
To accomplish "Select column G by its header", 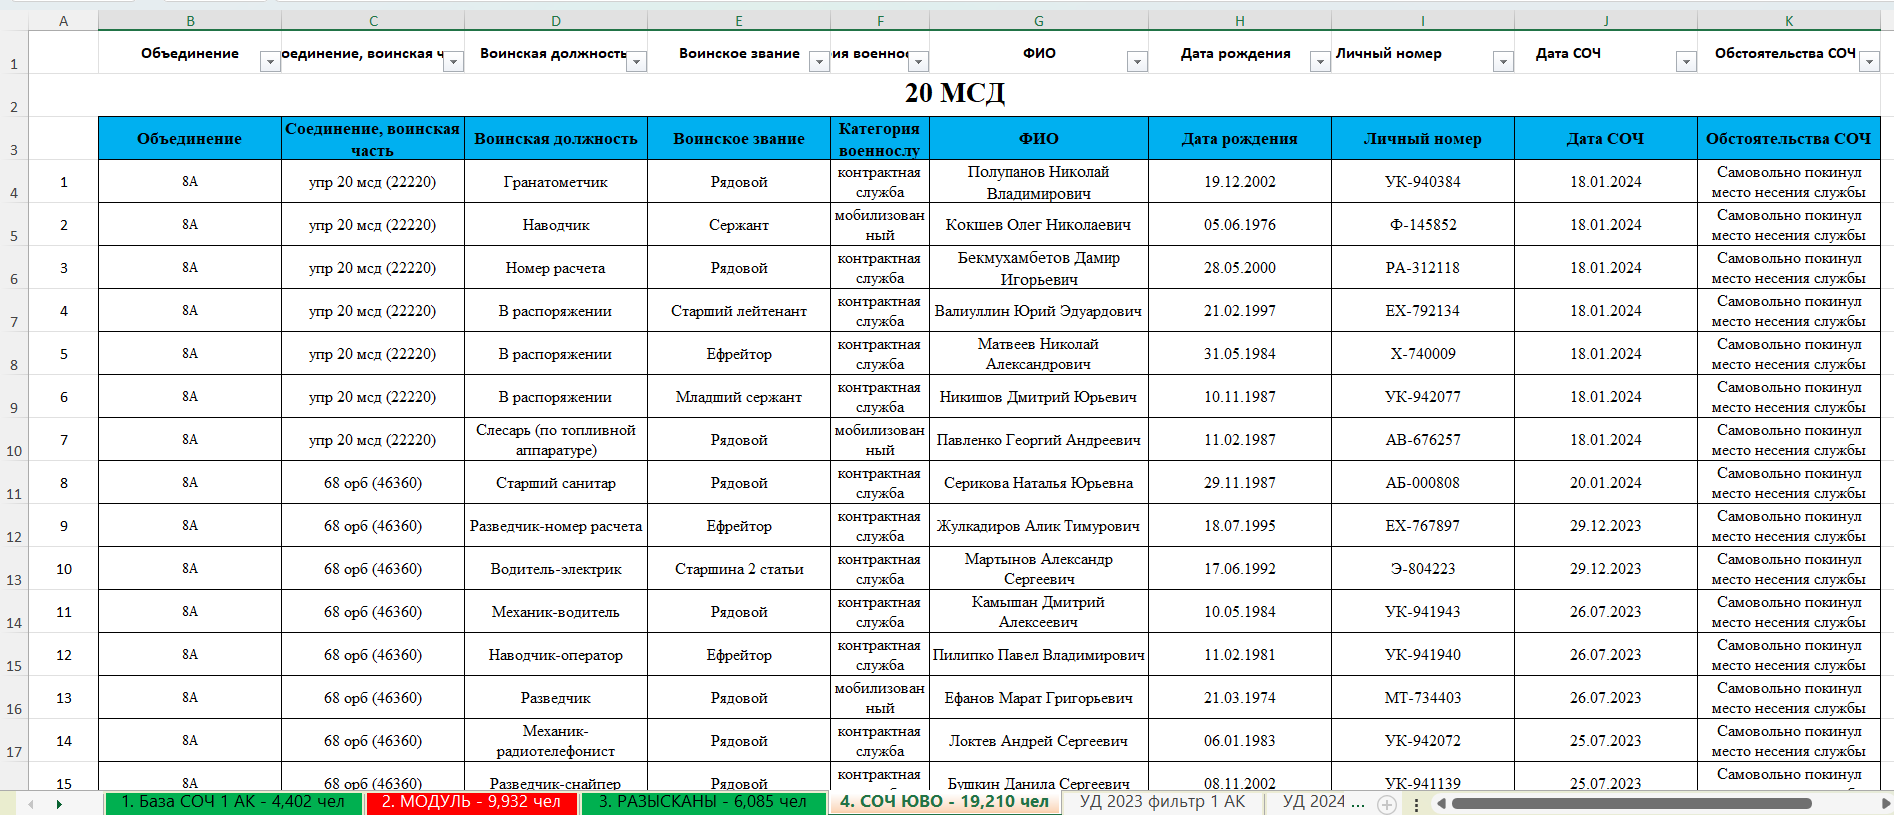I will coord(1038,21).
